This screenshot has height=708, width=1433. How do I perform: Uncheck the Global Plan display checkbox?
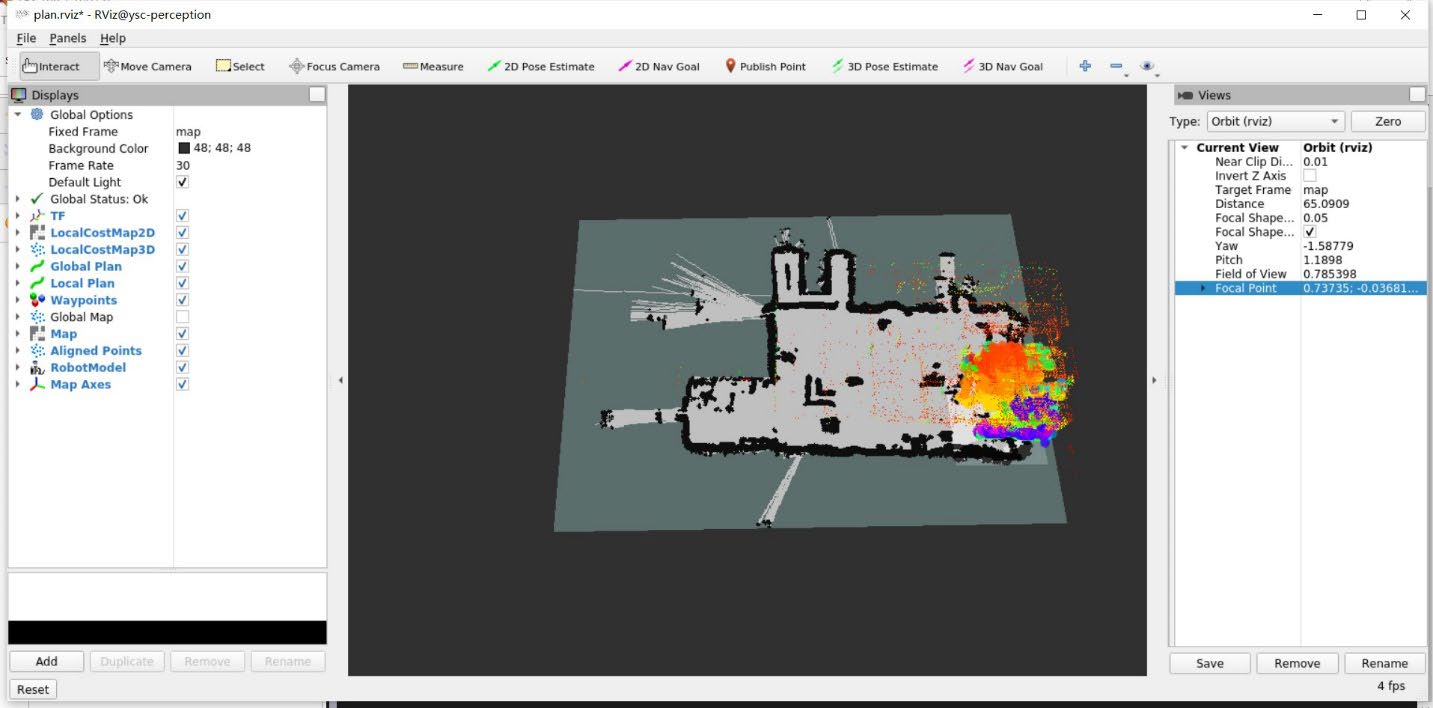[x=182, y=266]
